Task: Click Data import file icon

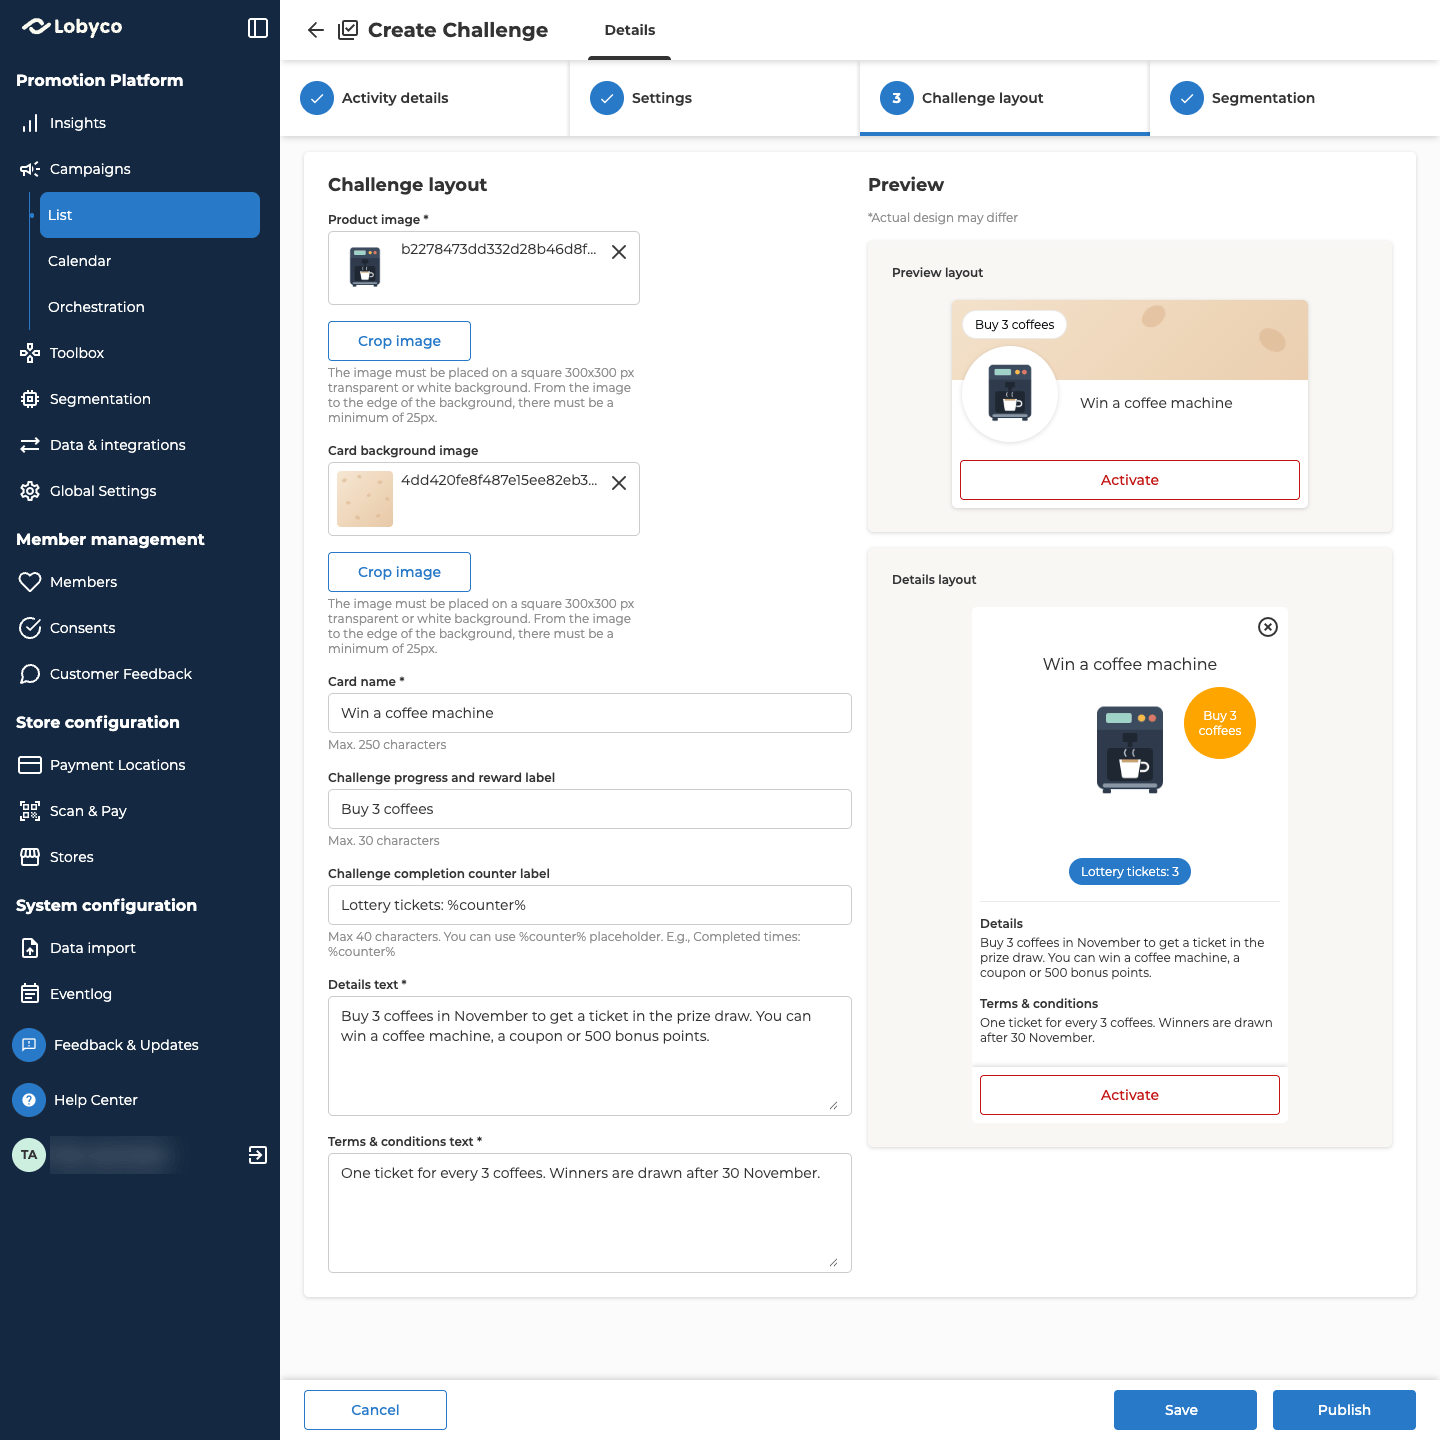Action: tap(30, 948)
